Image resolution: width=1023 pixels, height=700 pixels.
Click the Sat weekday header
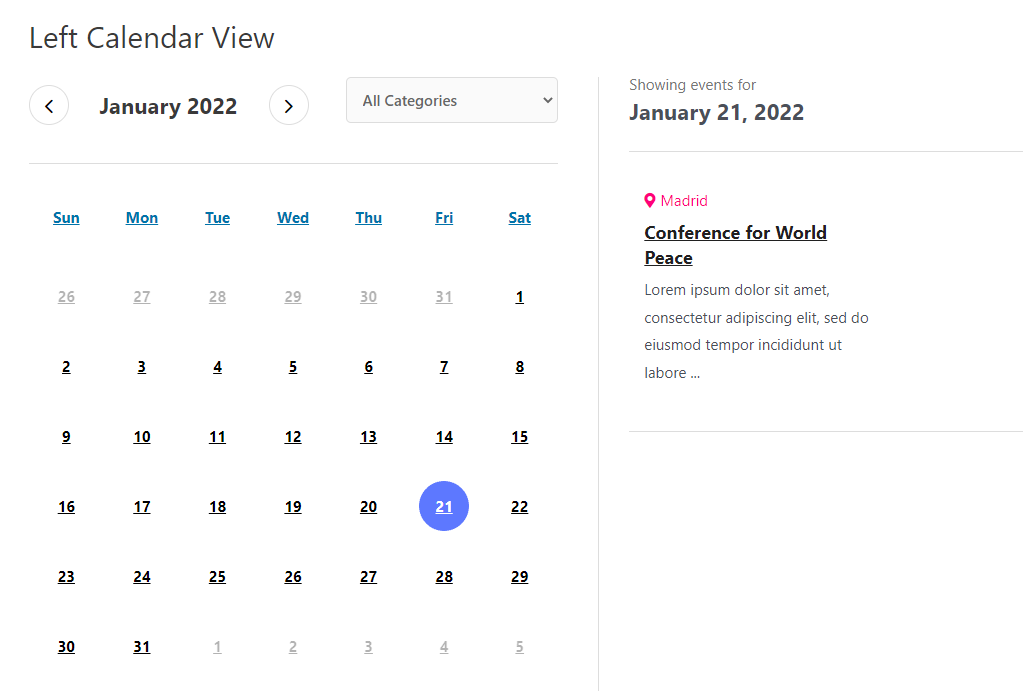(520, 218)
